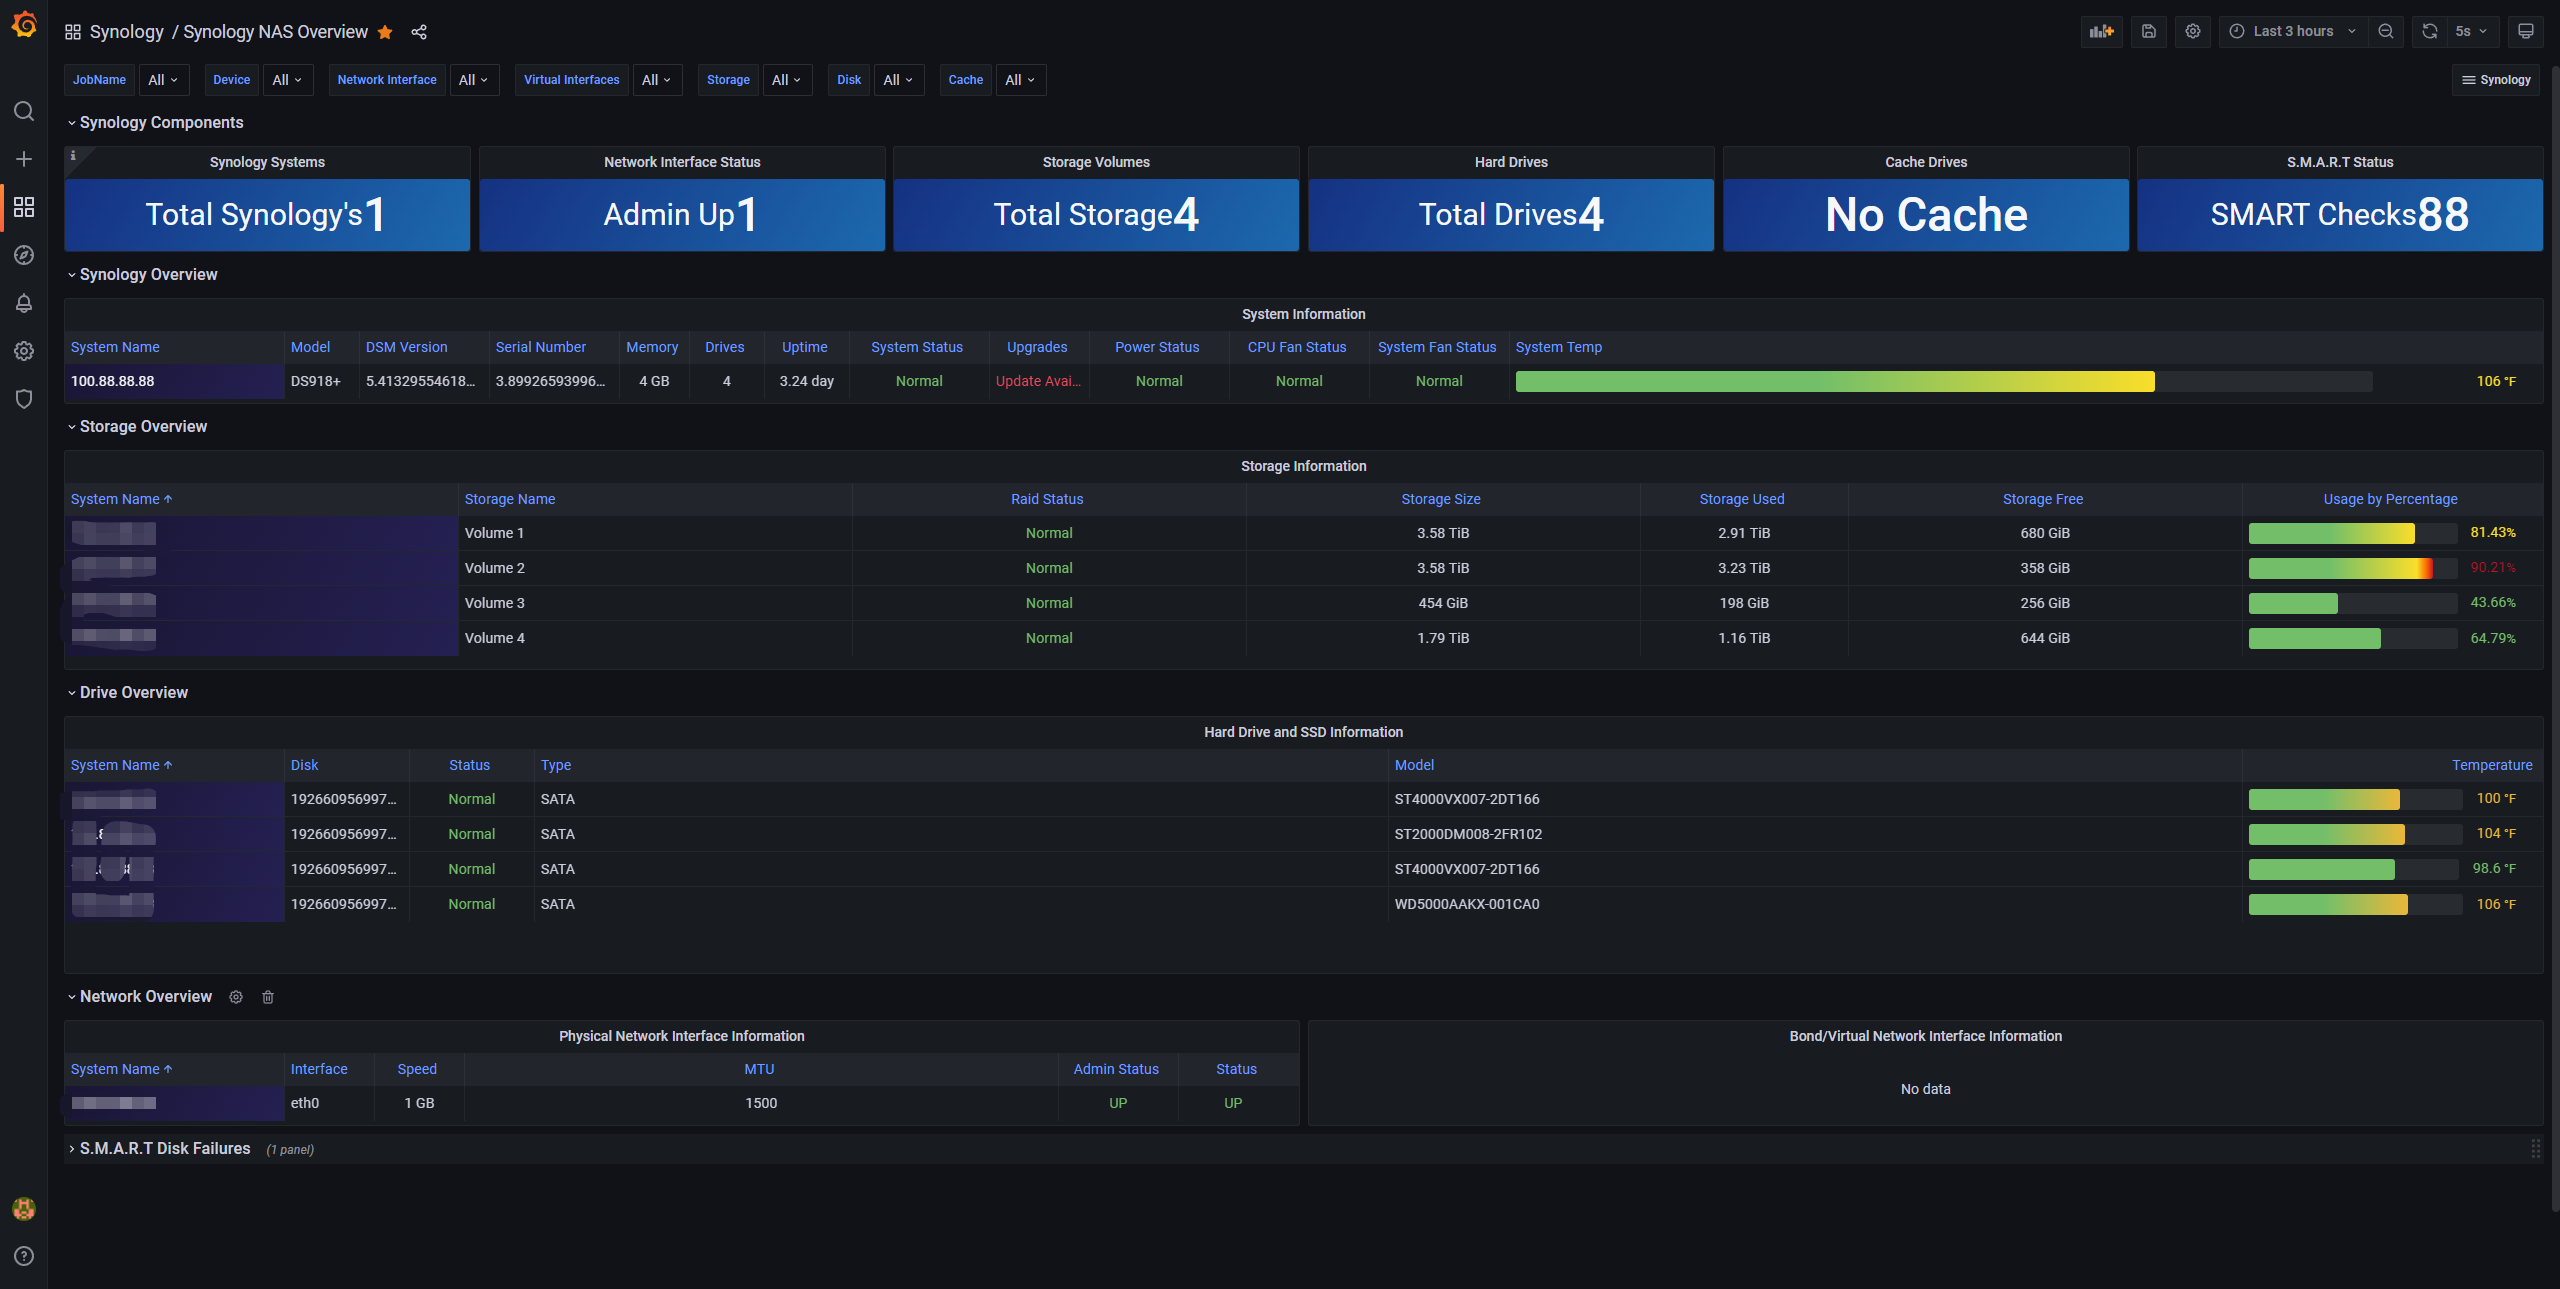Screen dimensions: 2560x1289
Task: Expand the S.M.A.R.T Disk Failures row
Action: point(158,1148)
